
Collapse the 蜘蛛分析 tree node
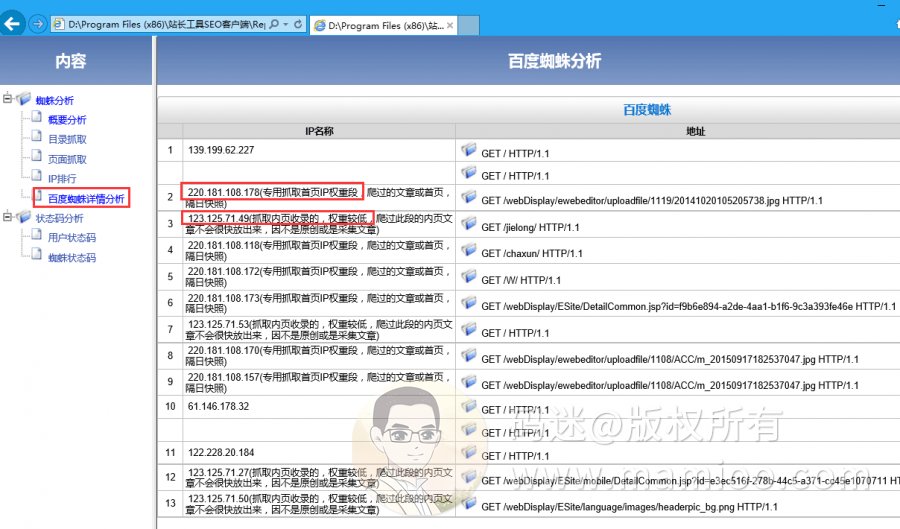coord(8,99)
